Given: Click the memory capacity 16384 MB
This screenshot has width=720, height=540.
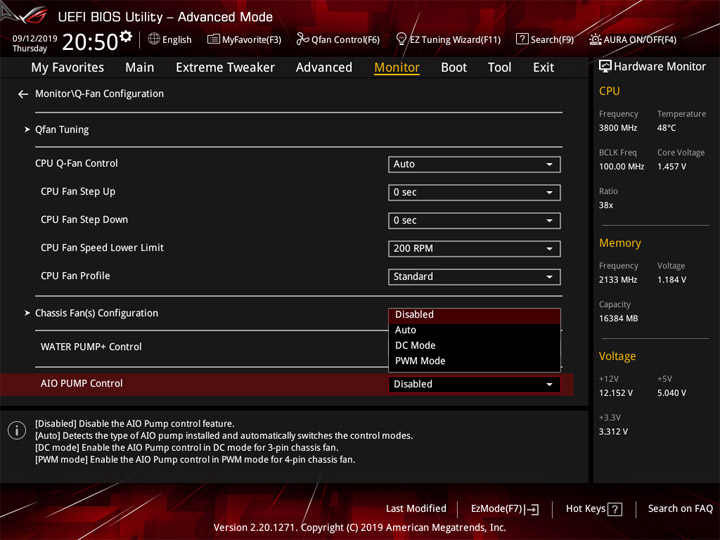Looking at the screenshot, I should click(x=618, y=319).
